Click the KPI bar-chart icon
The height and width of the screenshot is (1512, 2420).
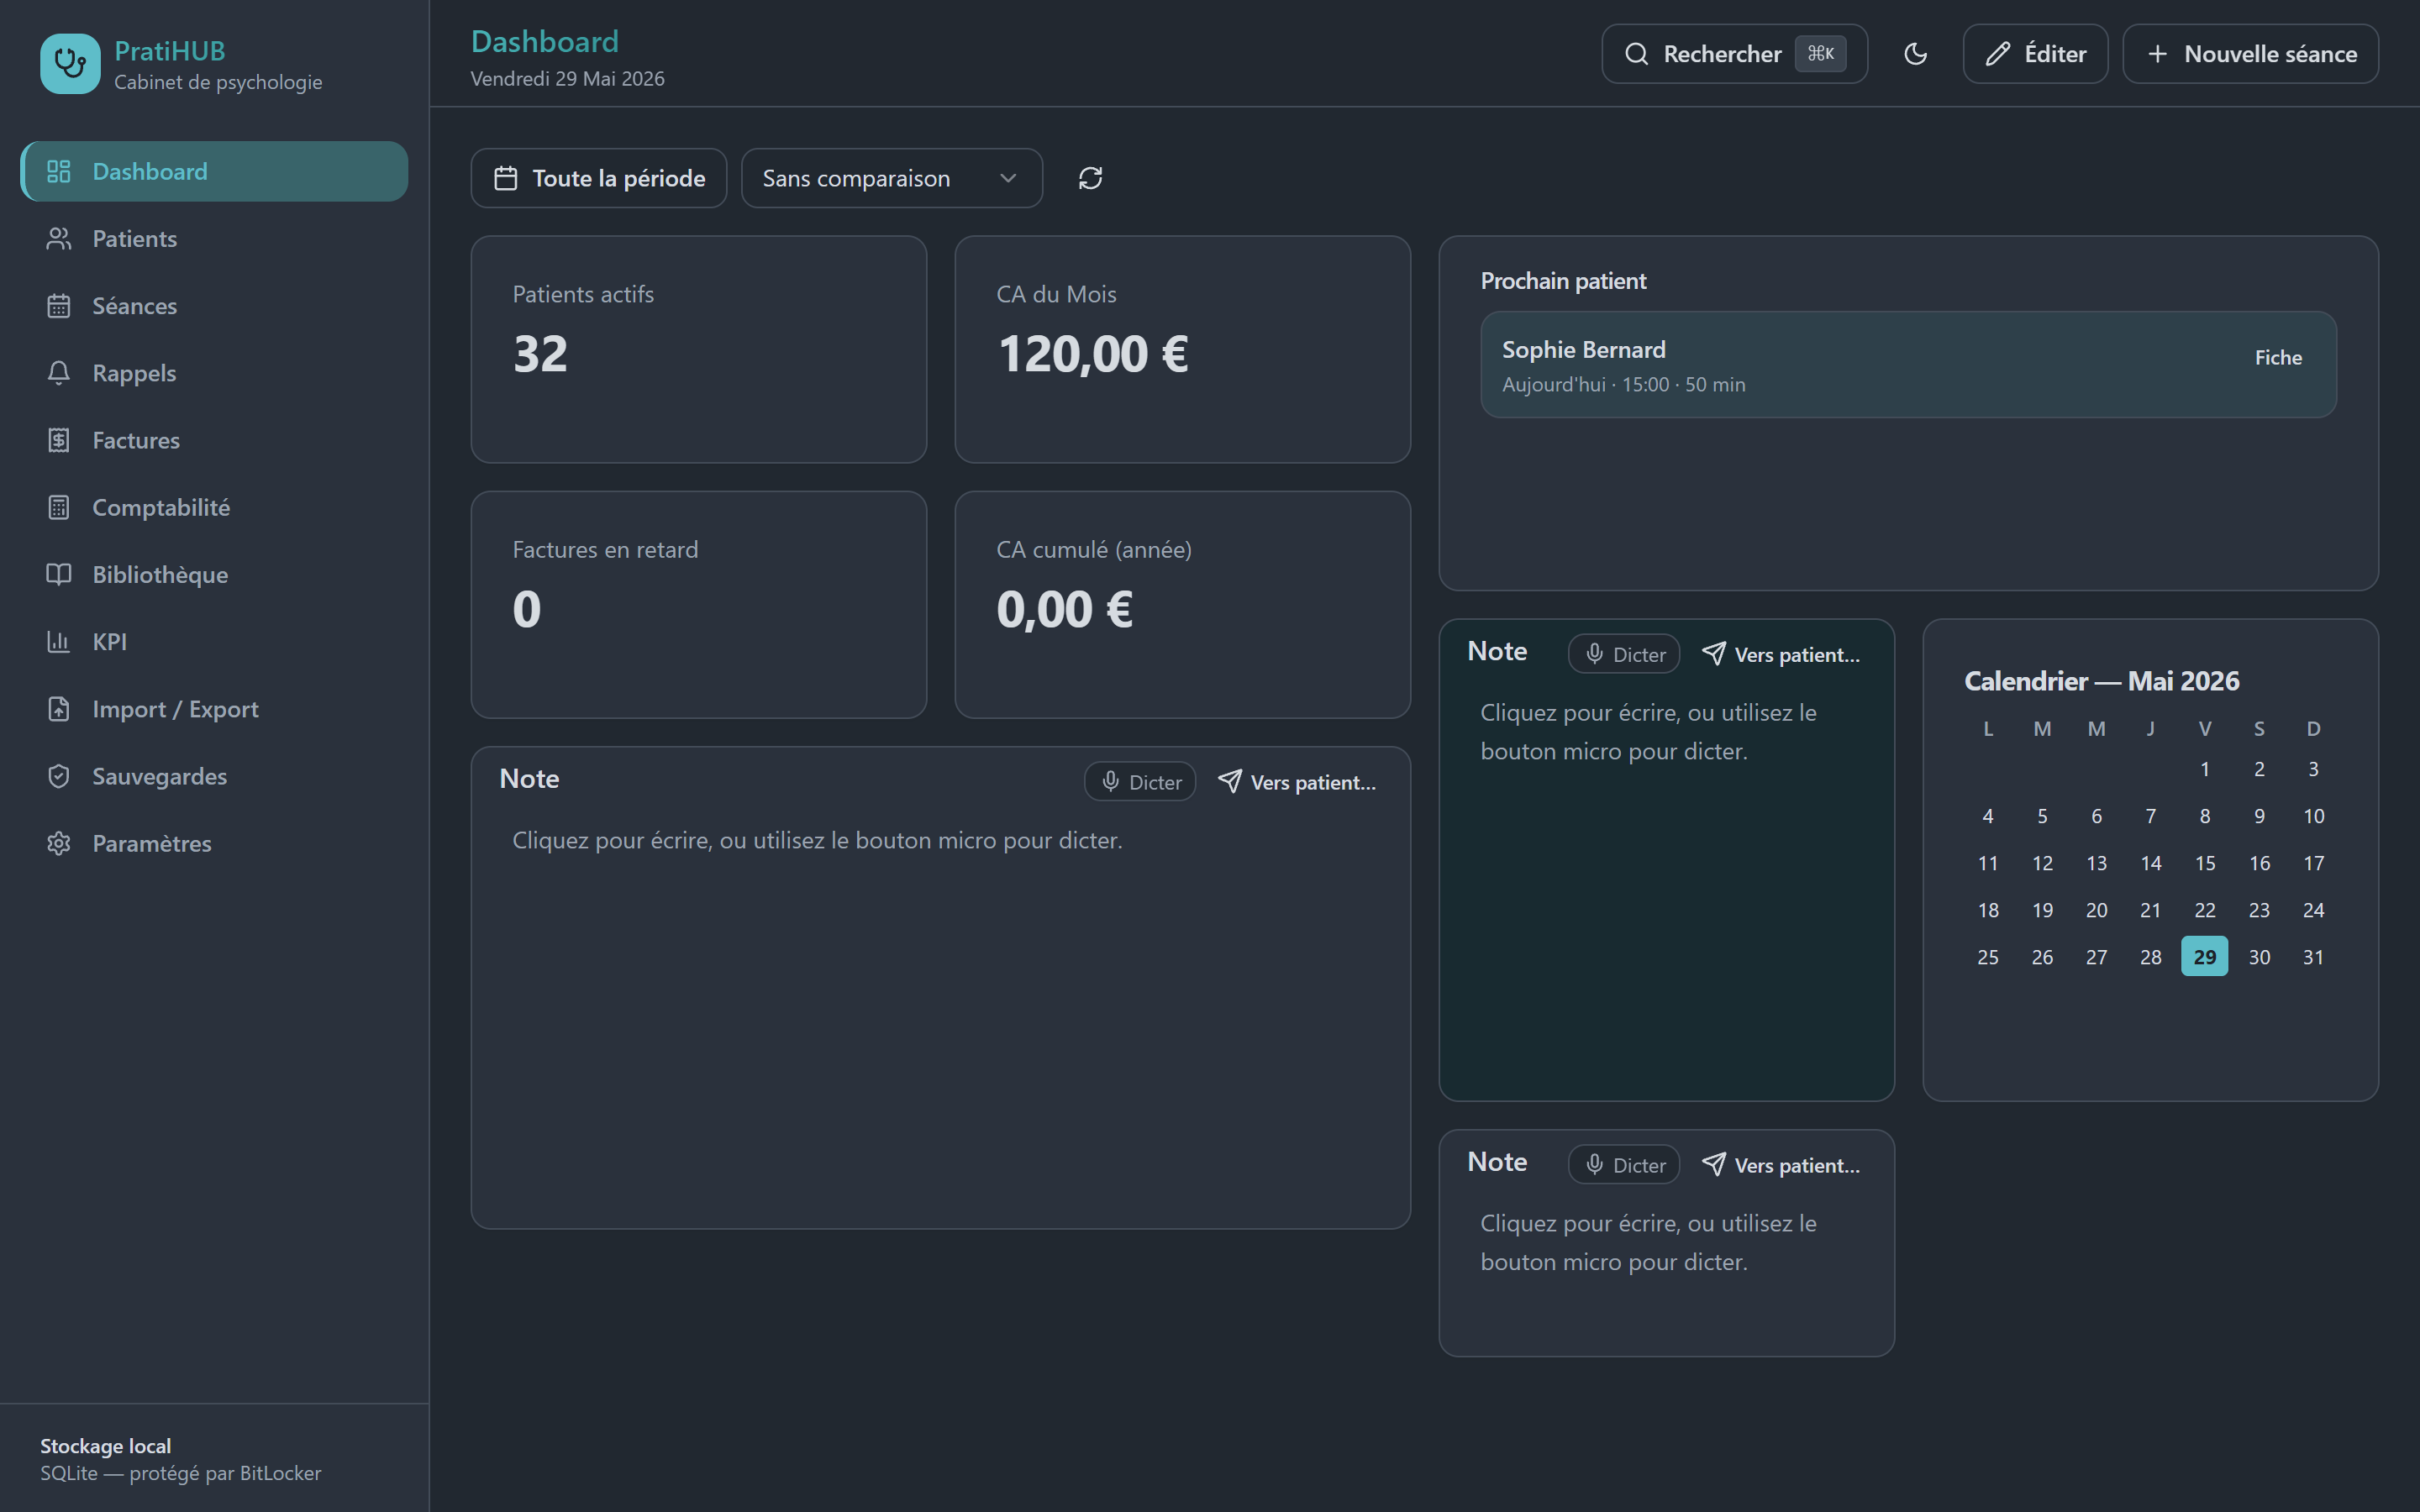[59, 641]
